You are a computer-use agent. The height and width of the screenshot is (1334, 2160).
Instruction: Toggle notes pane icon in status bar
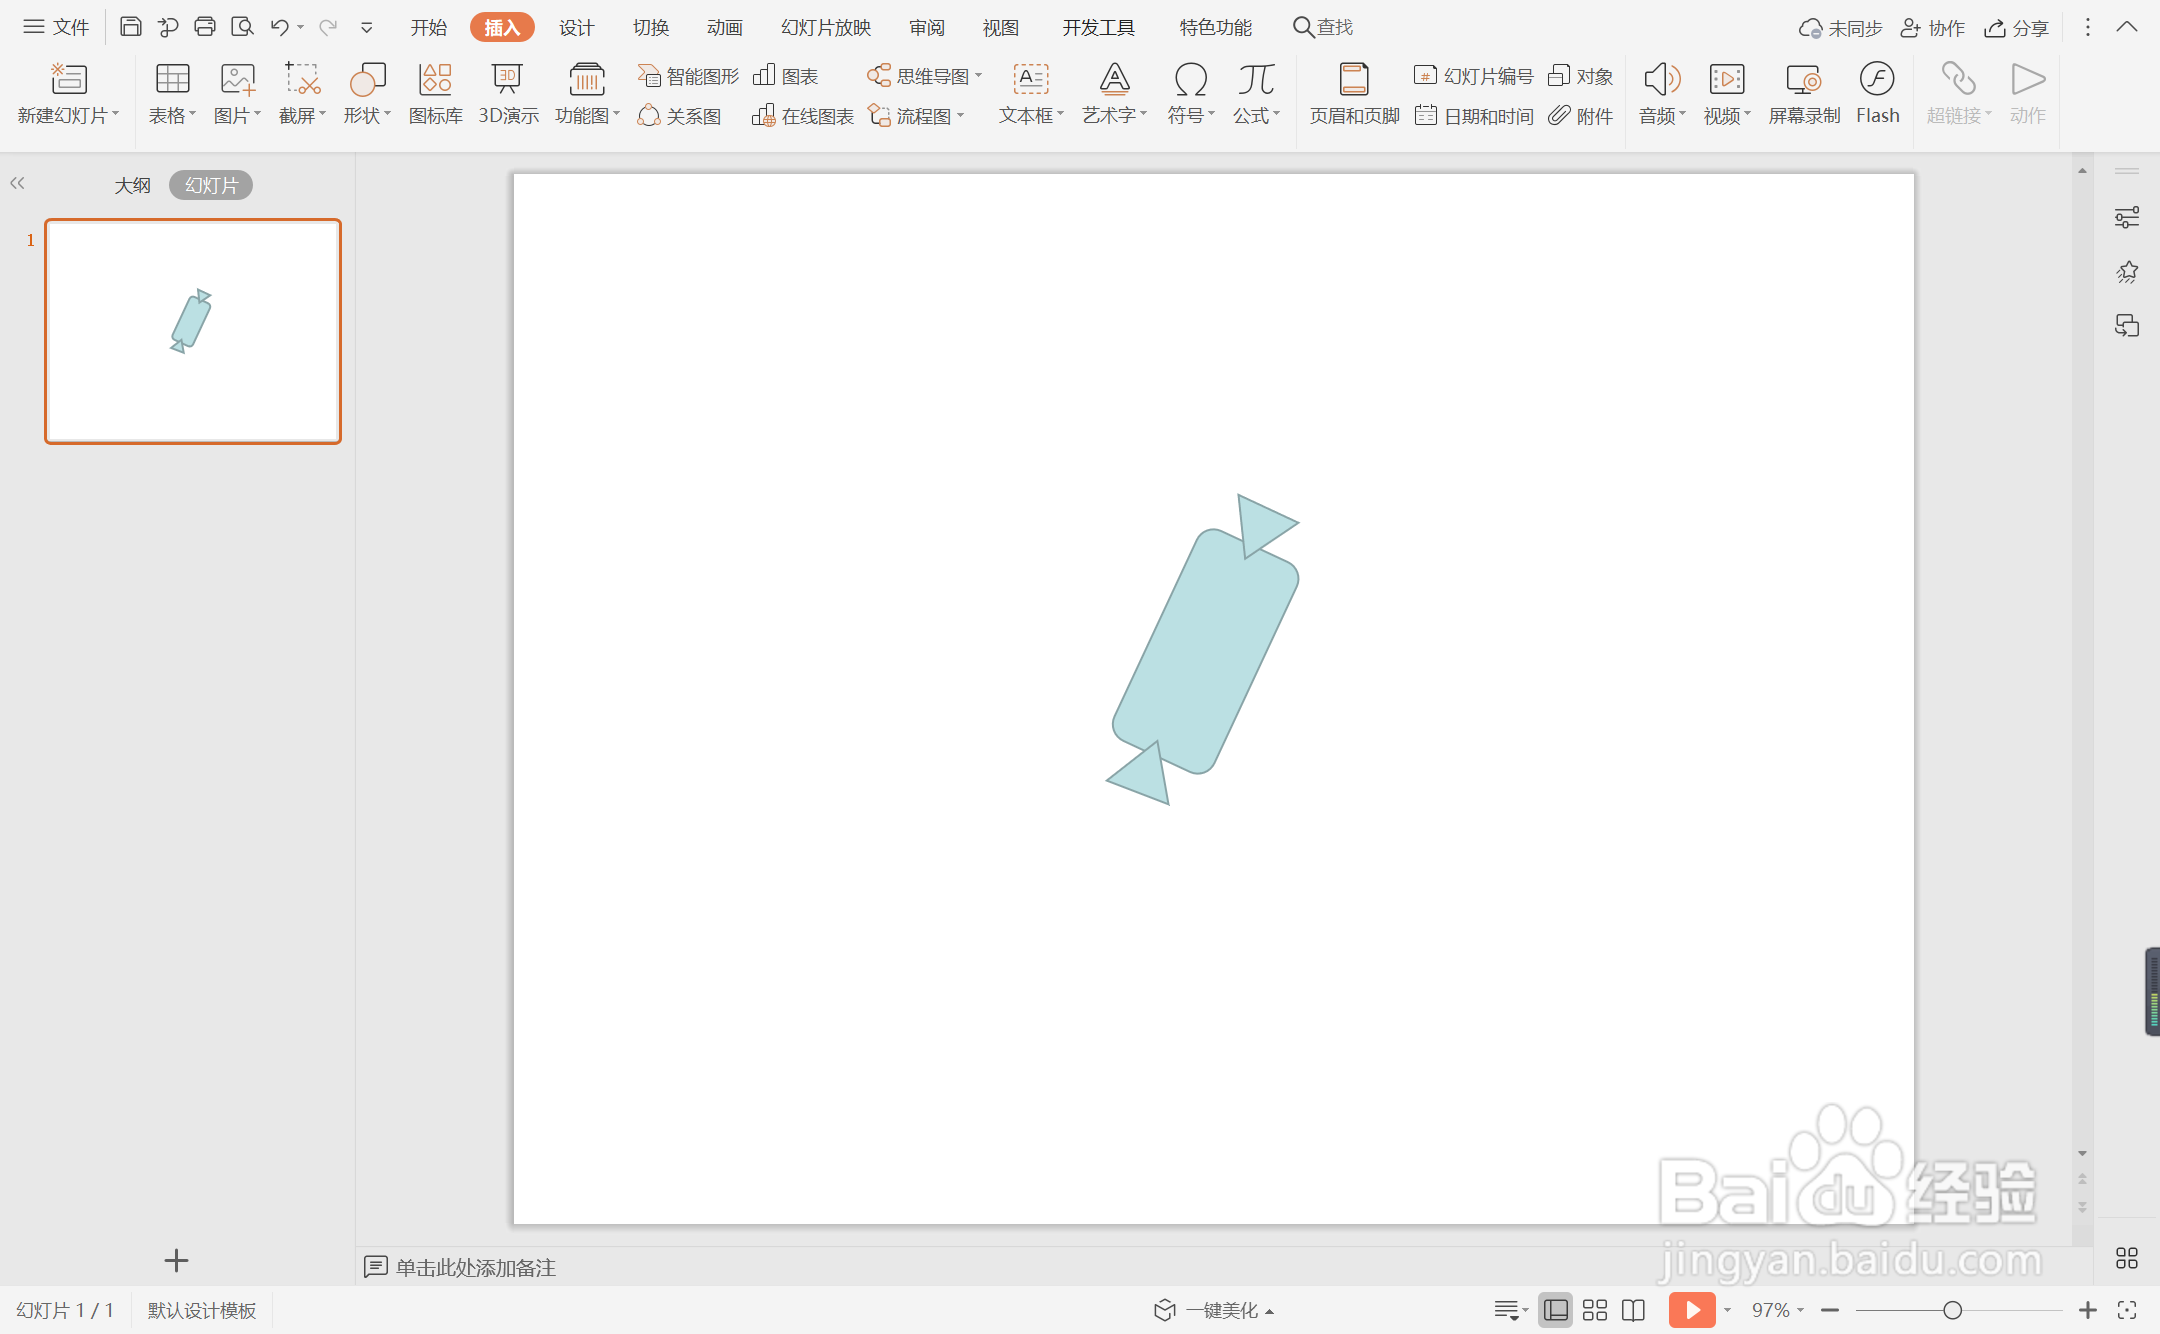click(x=1506, y=1310)
